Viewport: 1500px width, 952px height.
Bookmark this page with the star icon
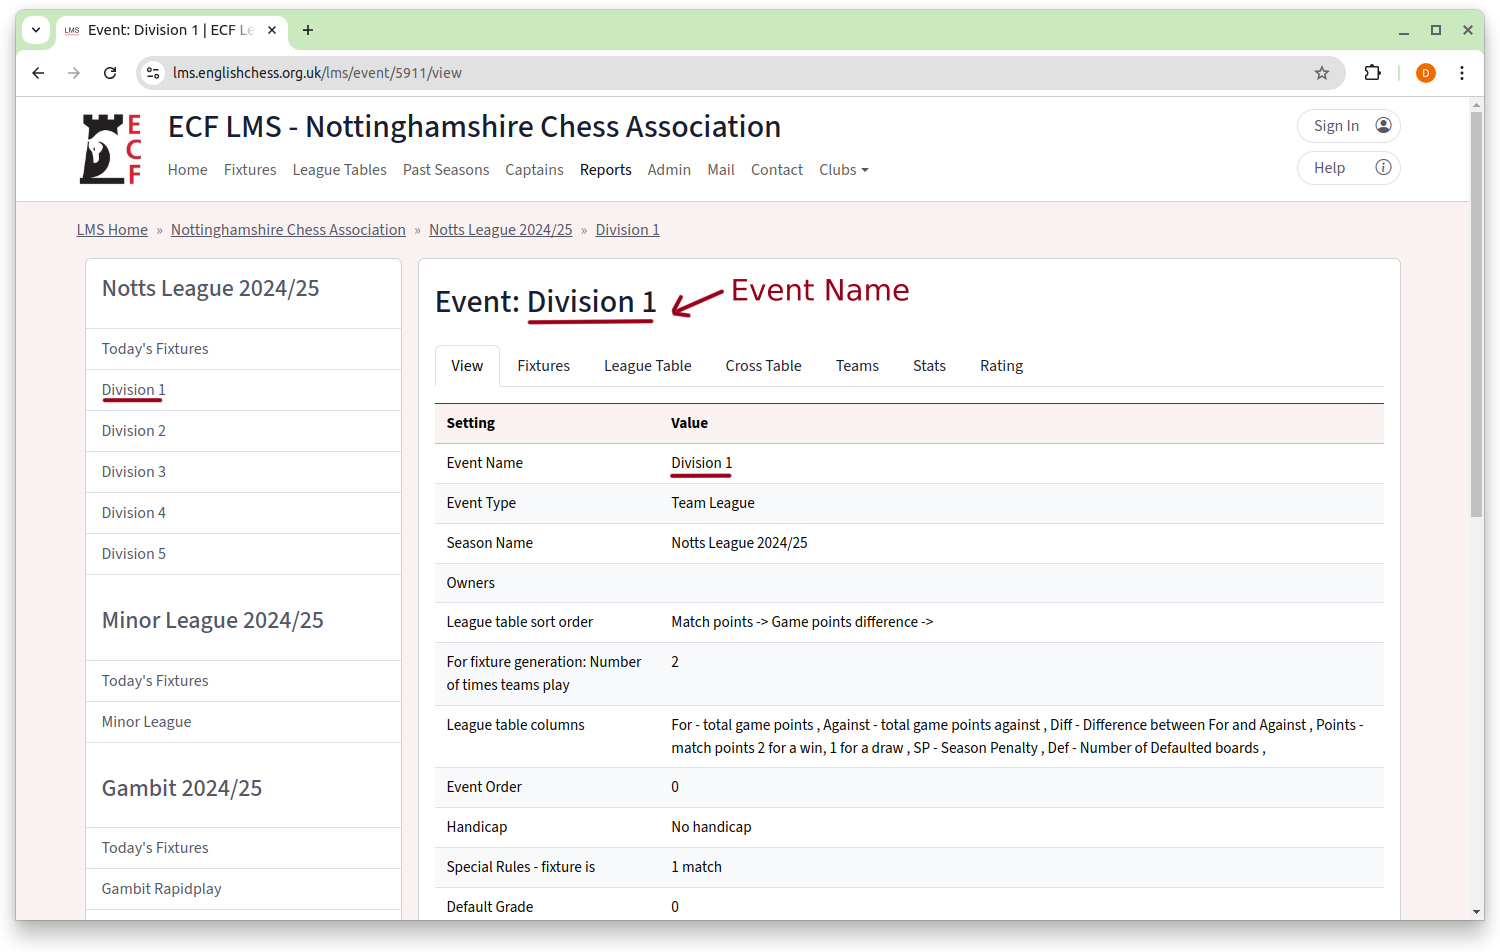coord(1321,73)
